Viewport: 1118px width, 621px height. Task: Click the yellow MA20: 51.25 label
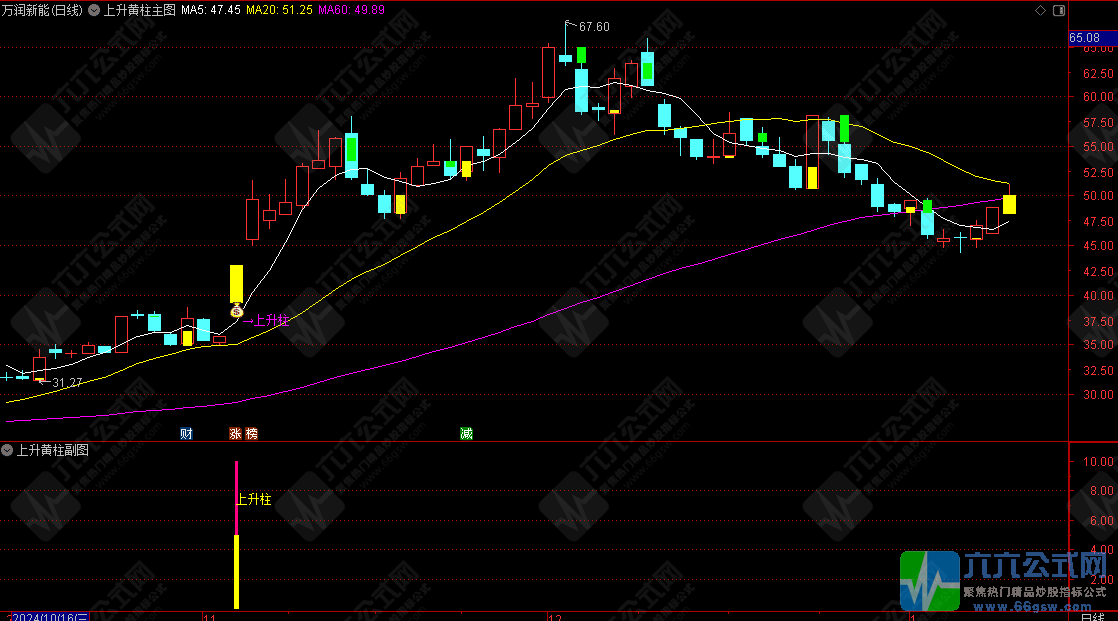click(x=279, y=10)
